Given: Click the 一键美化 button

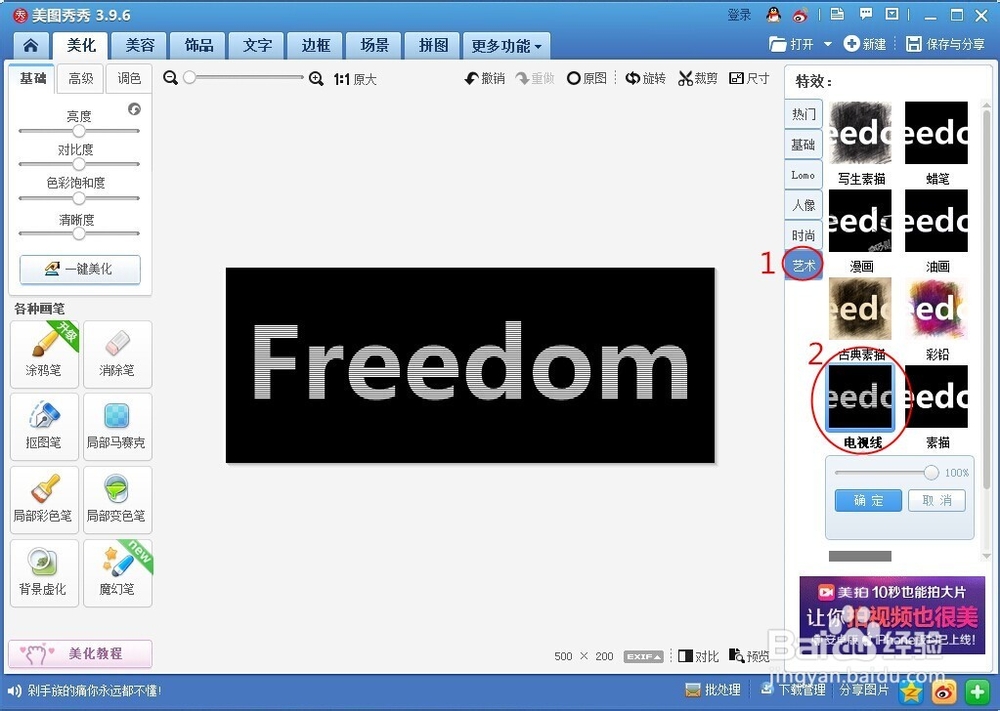Looking at the screenshot, I should tap(80, 269).
